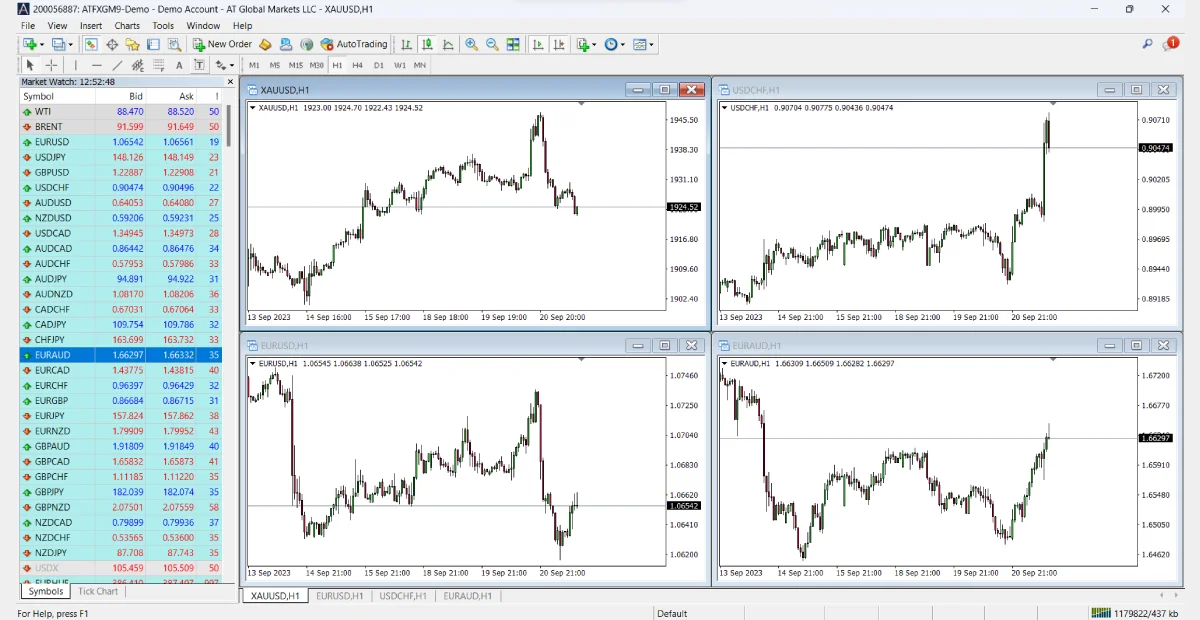This screenshot has width=1200, height=620.
Task: Enable chart auto scroll
Action: coord(536,44)
